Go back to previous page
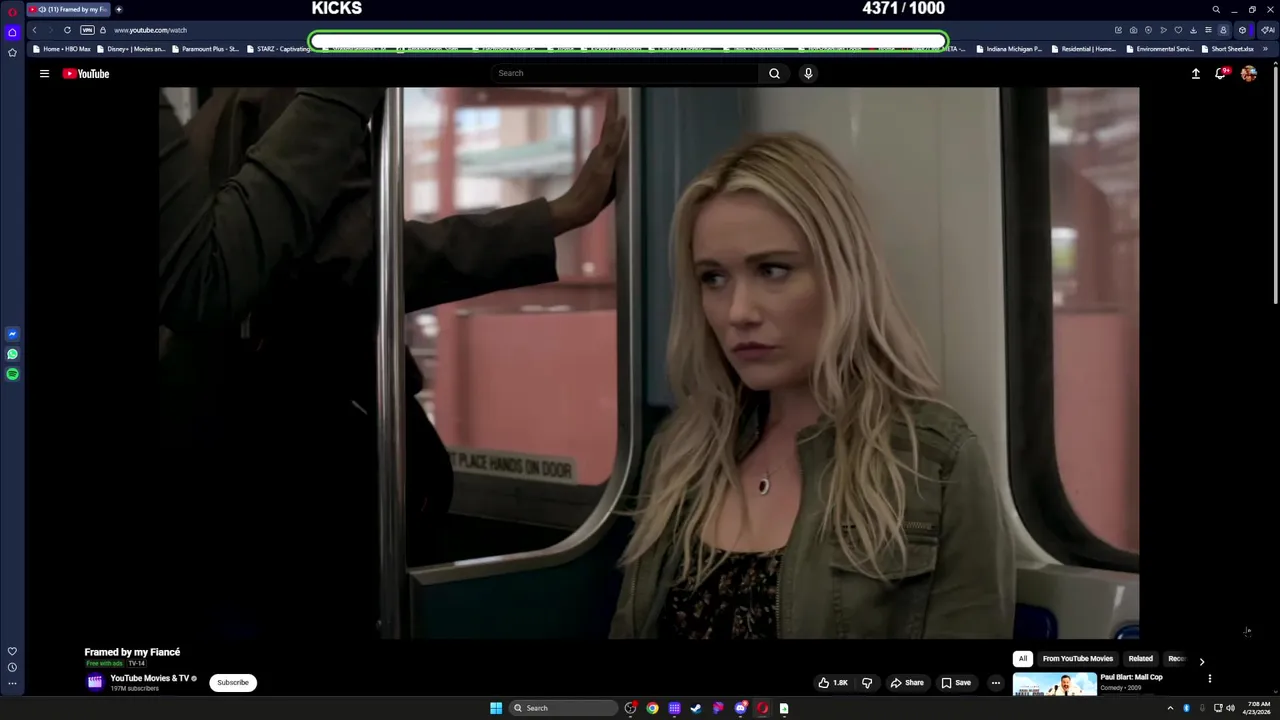The image size is (1280, 720). (34, 30)
